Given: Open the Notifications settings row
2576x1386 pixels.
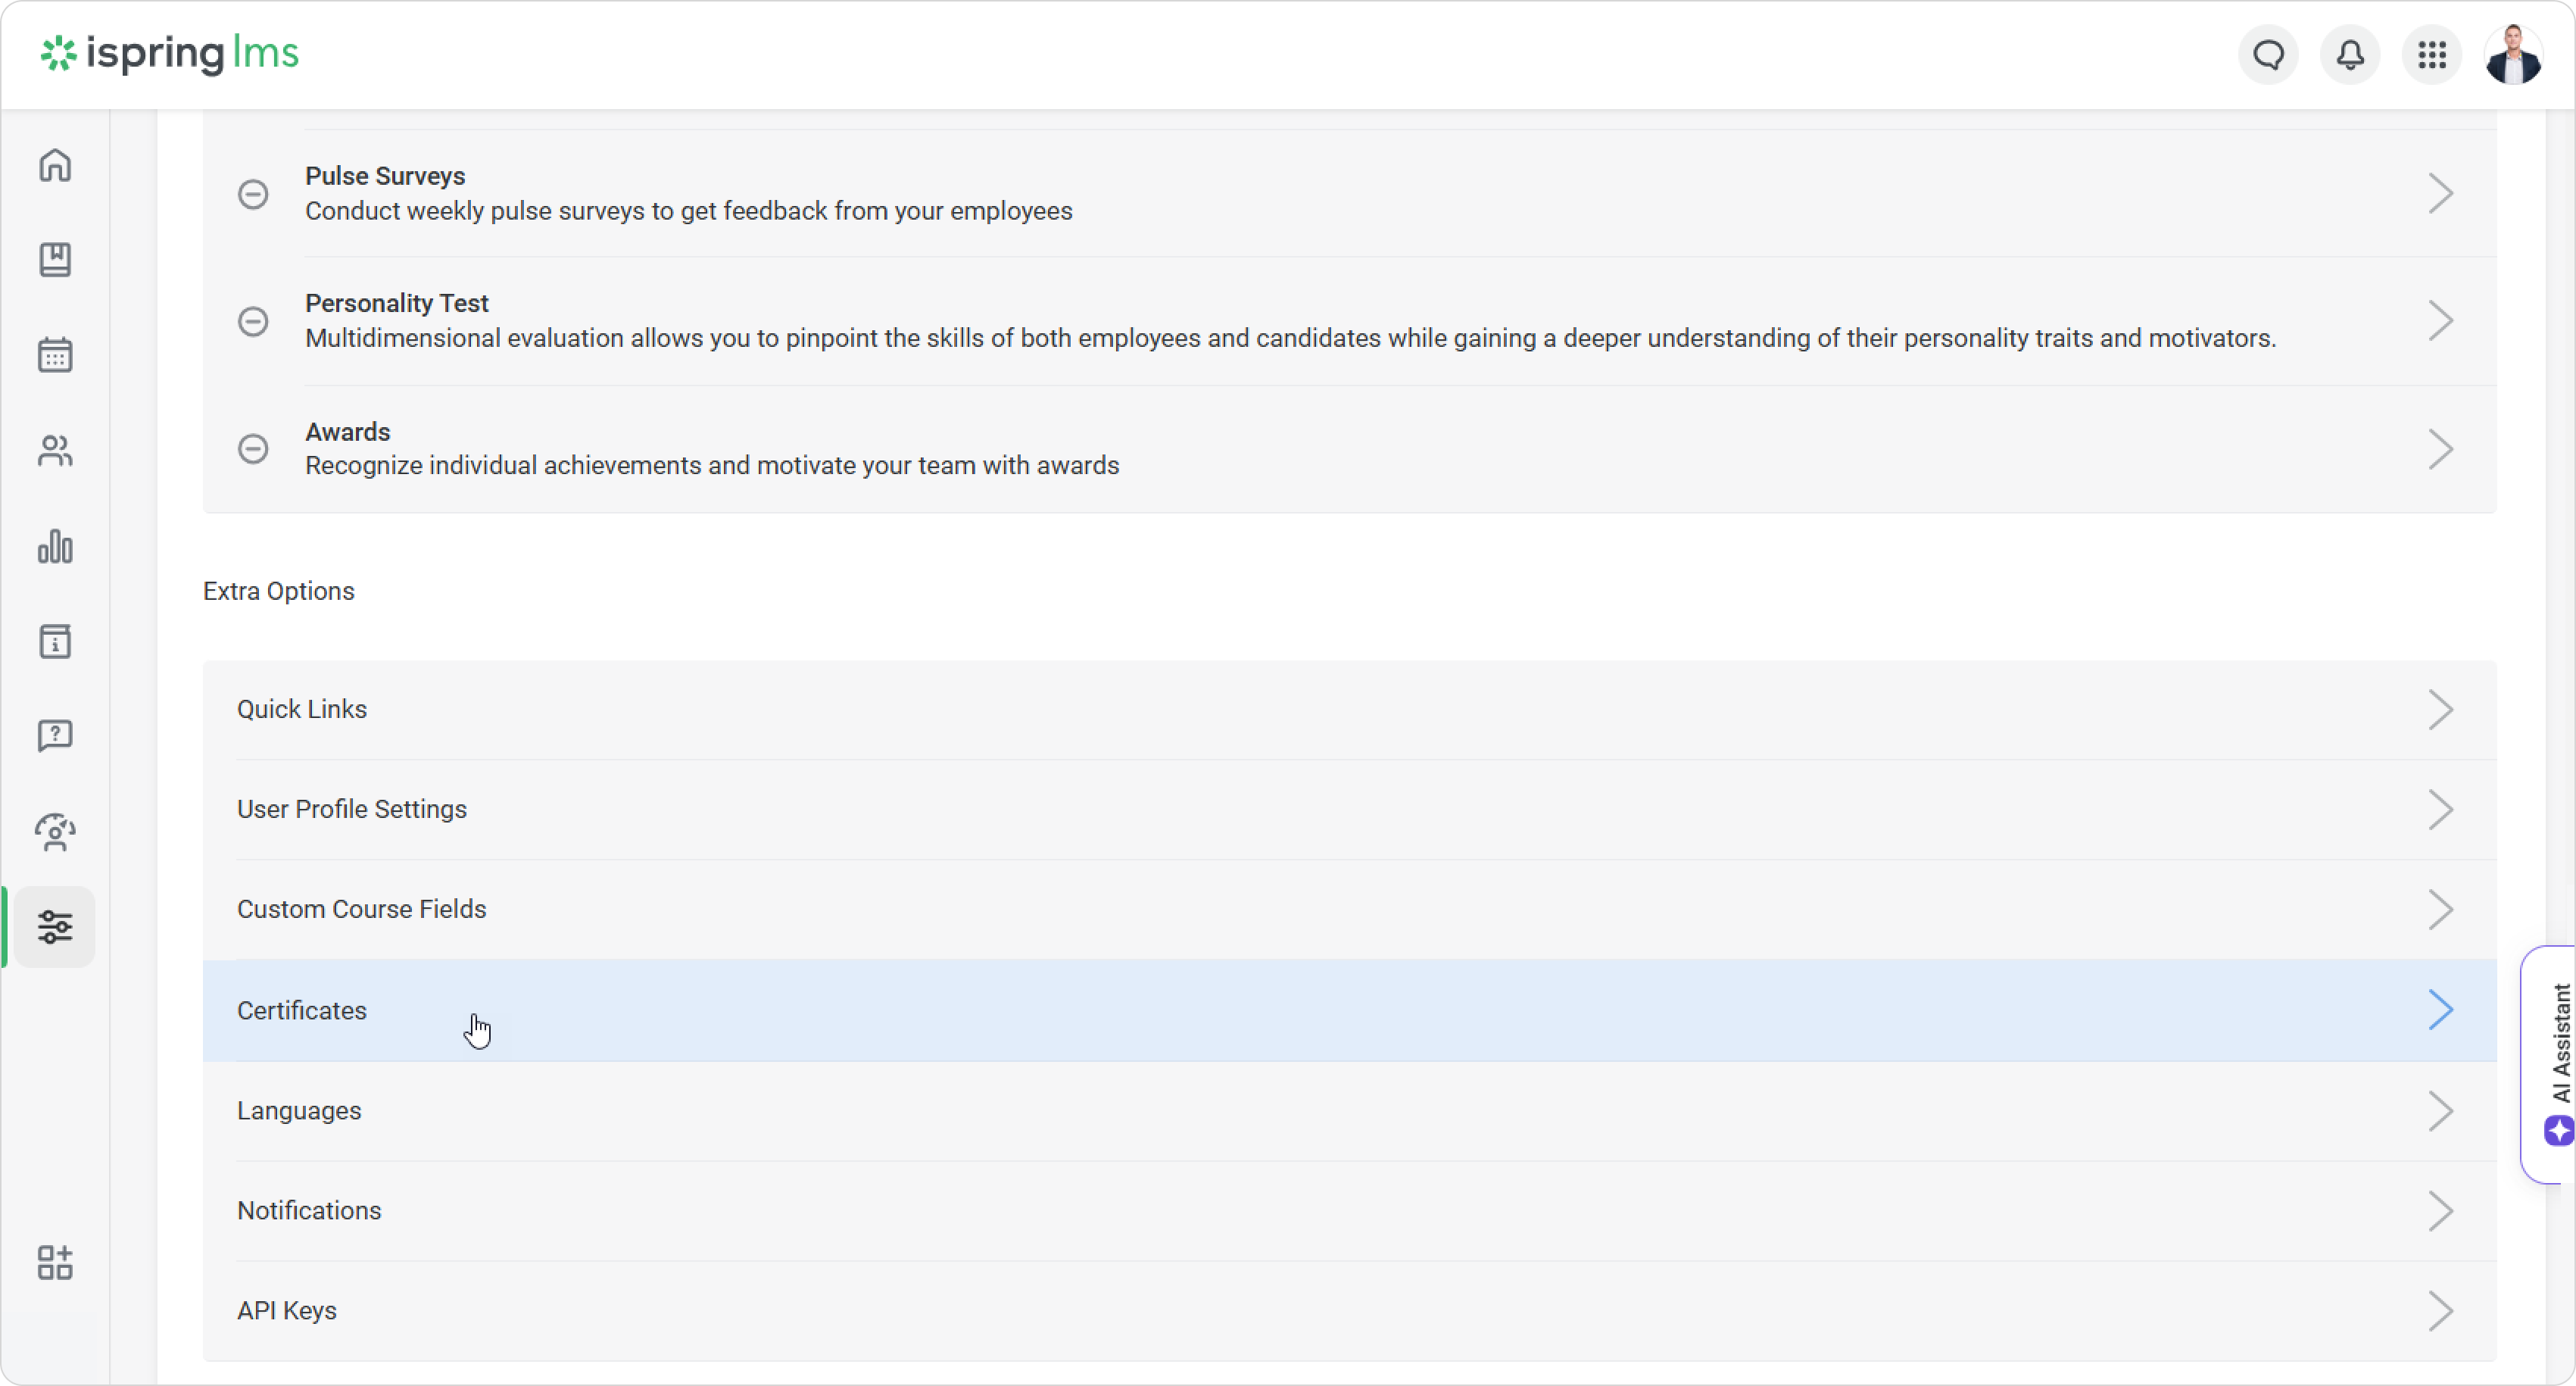Looking at the screenshot, I should [309, 1211].
